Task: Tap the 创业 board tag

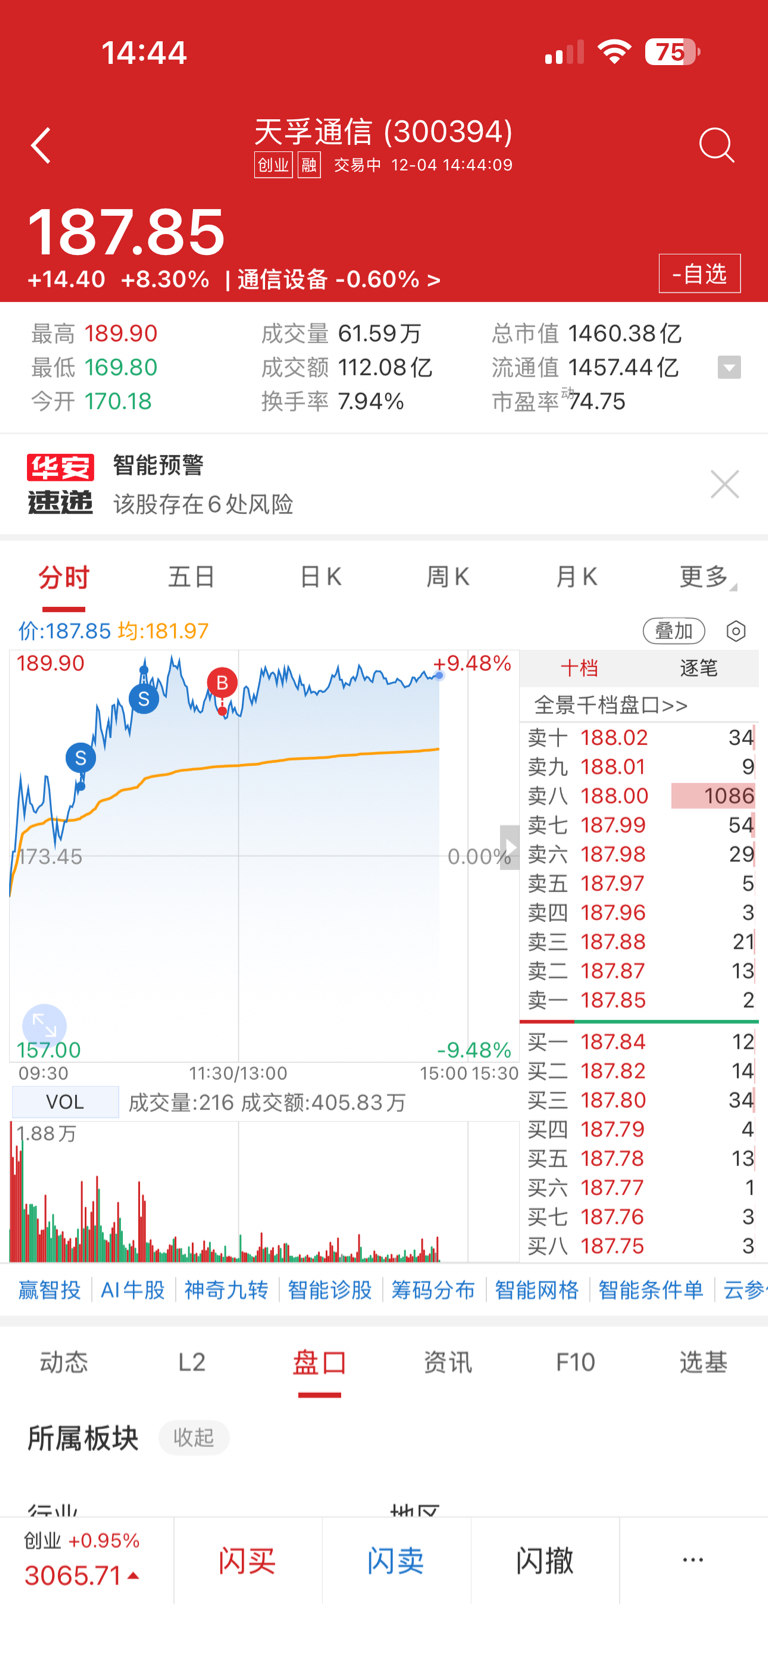Action: 273,165
